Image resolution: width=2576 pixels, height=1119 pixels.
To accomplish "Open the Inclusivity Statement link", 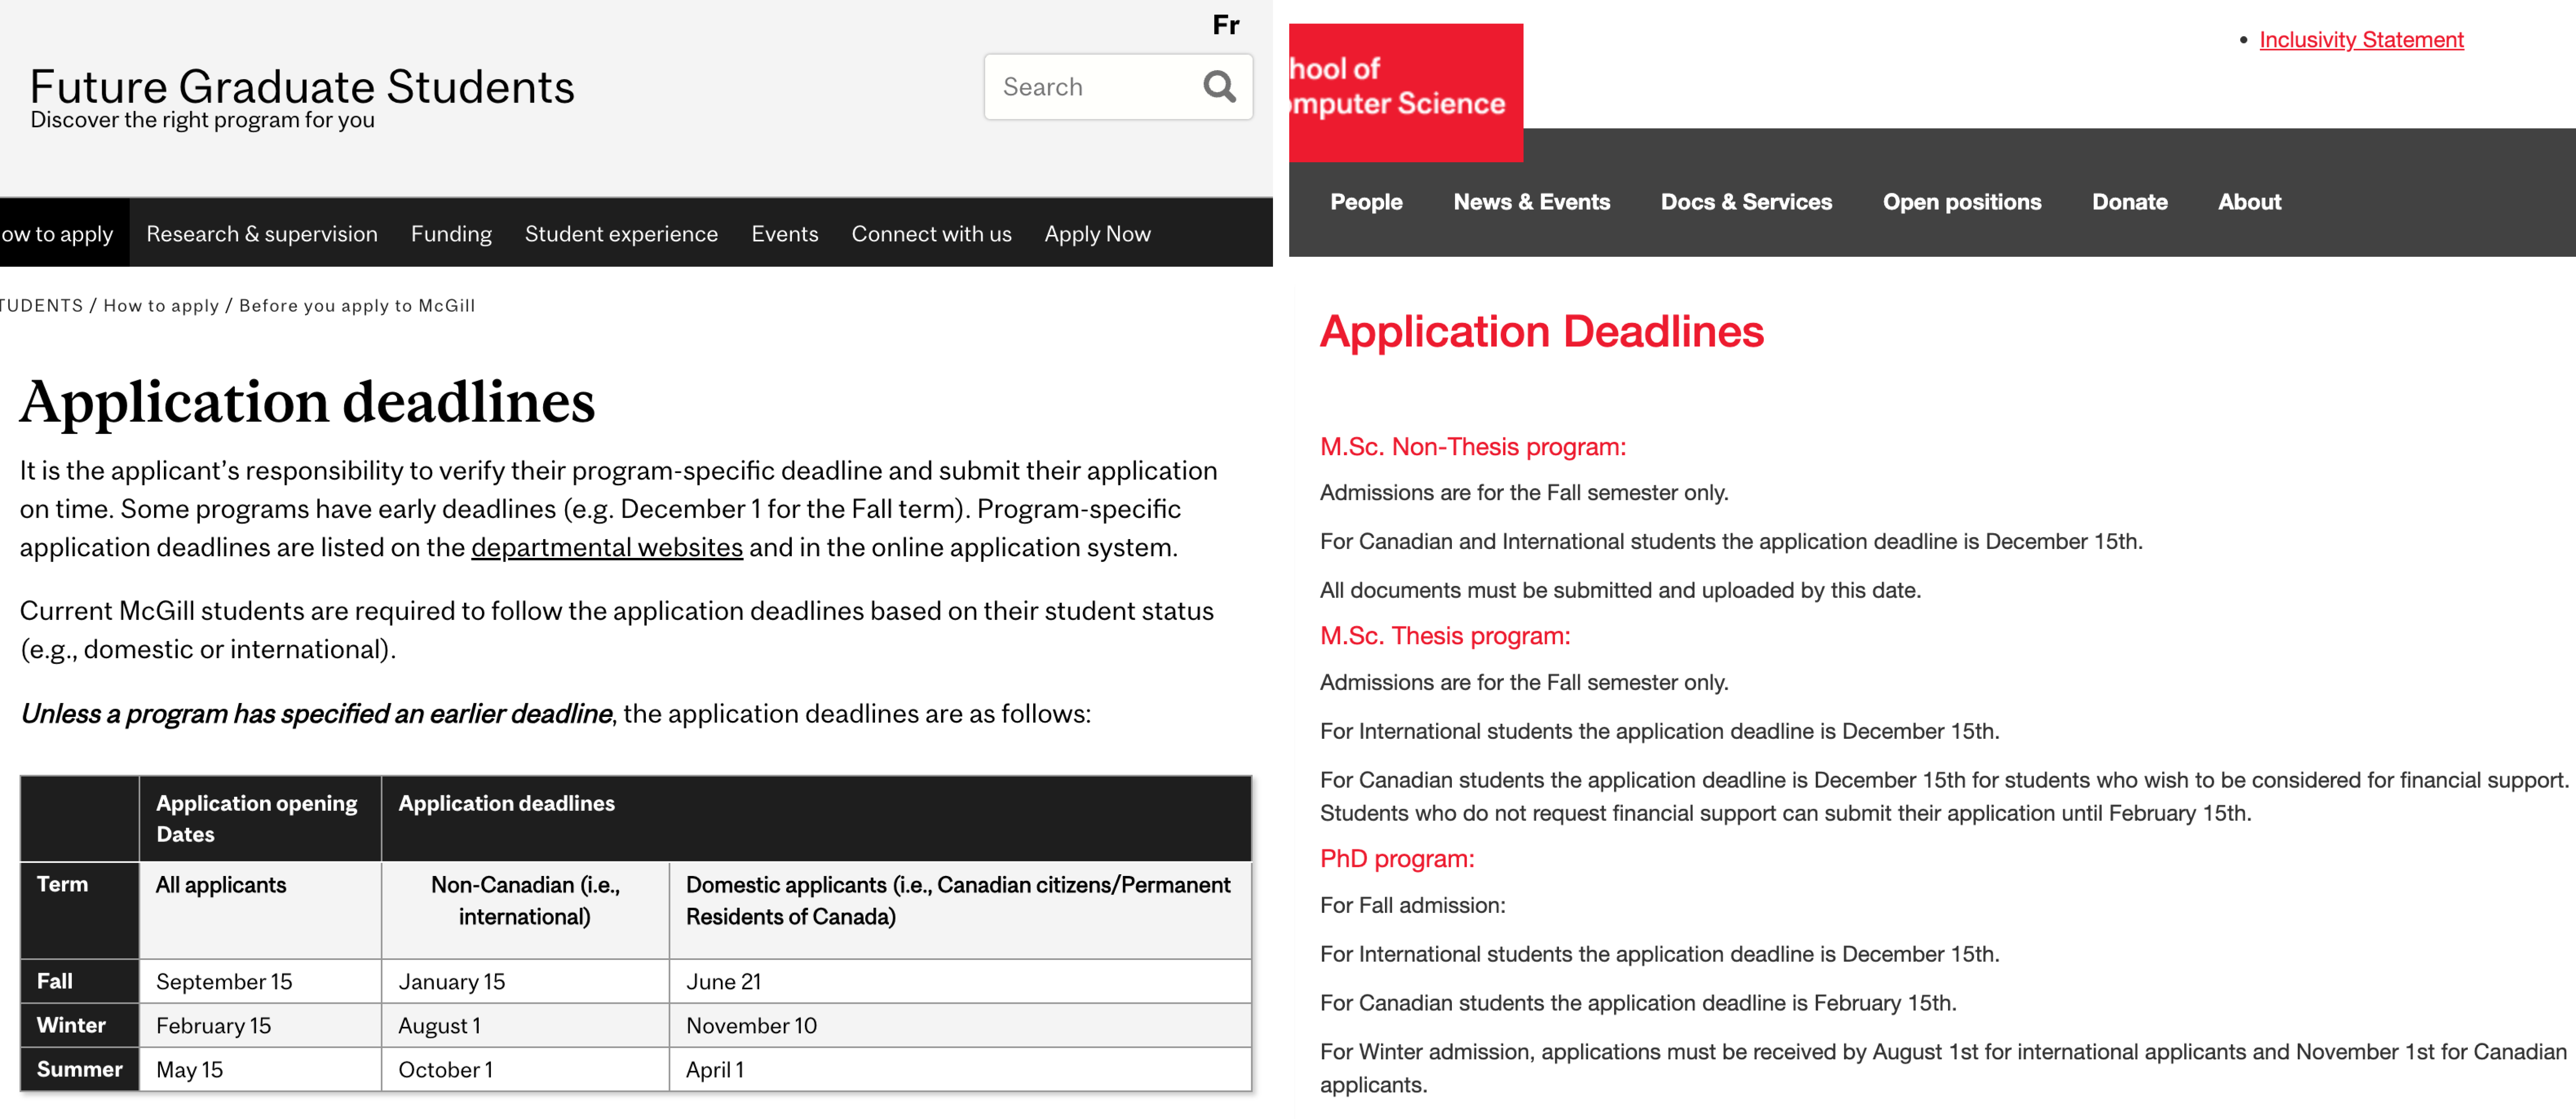I will pyautogui.click(x=2361, y=40).
